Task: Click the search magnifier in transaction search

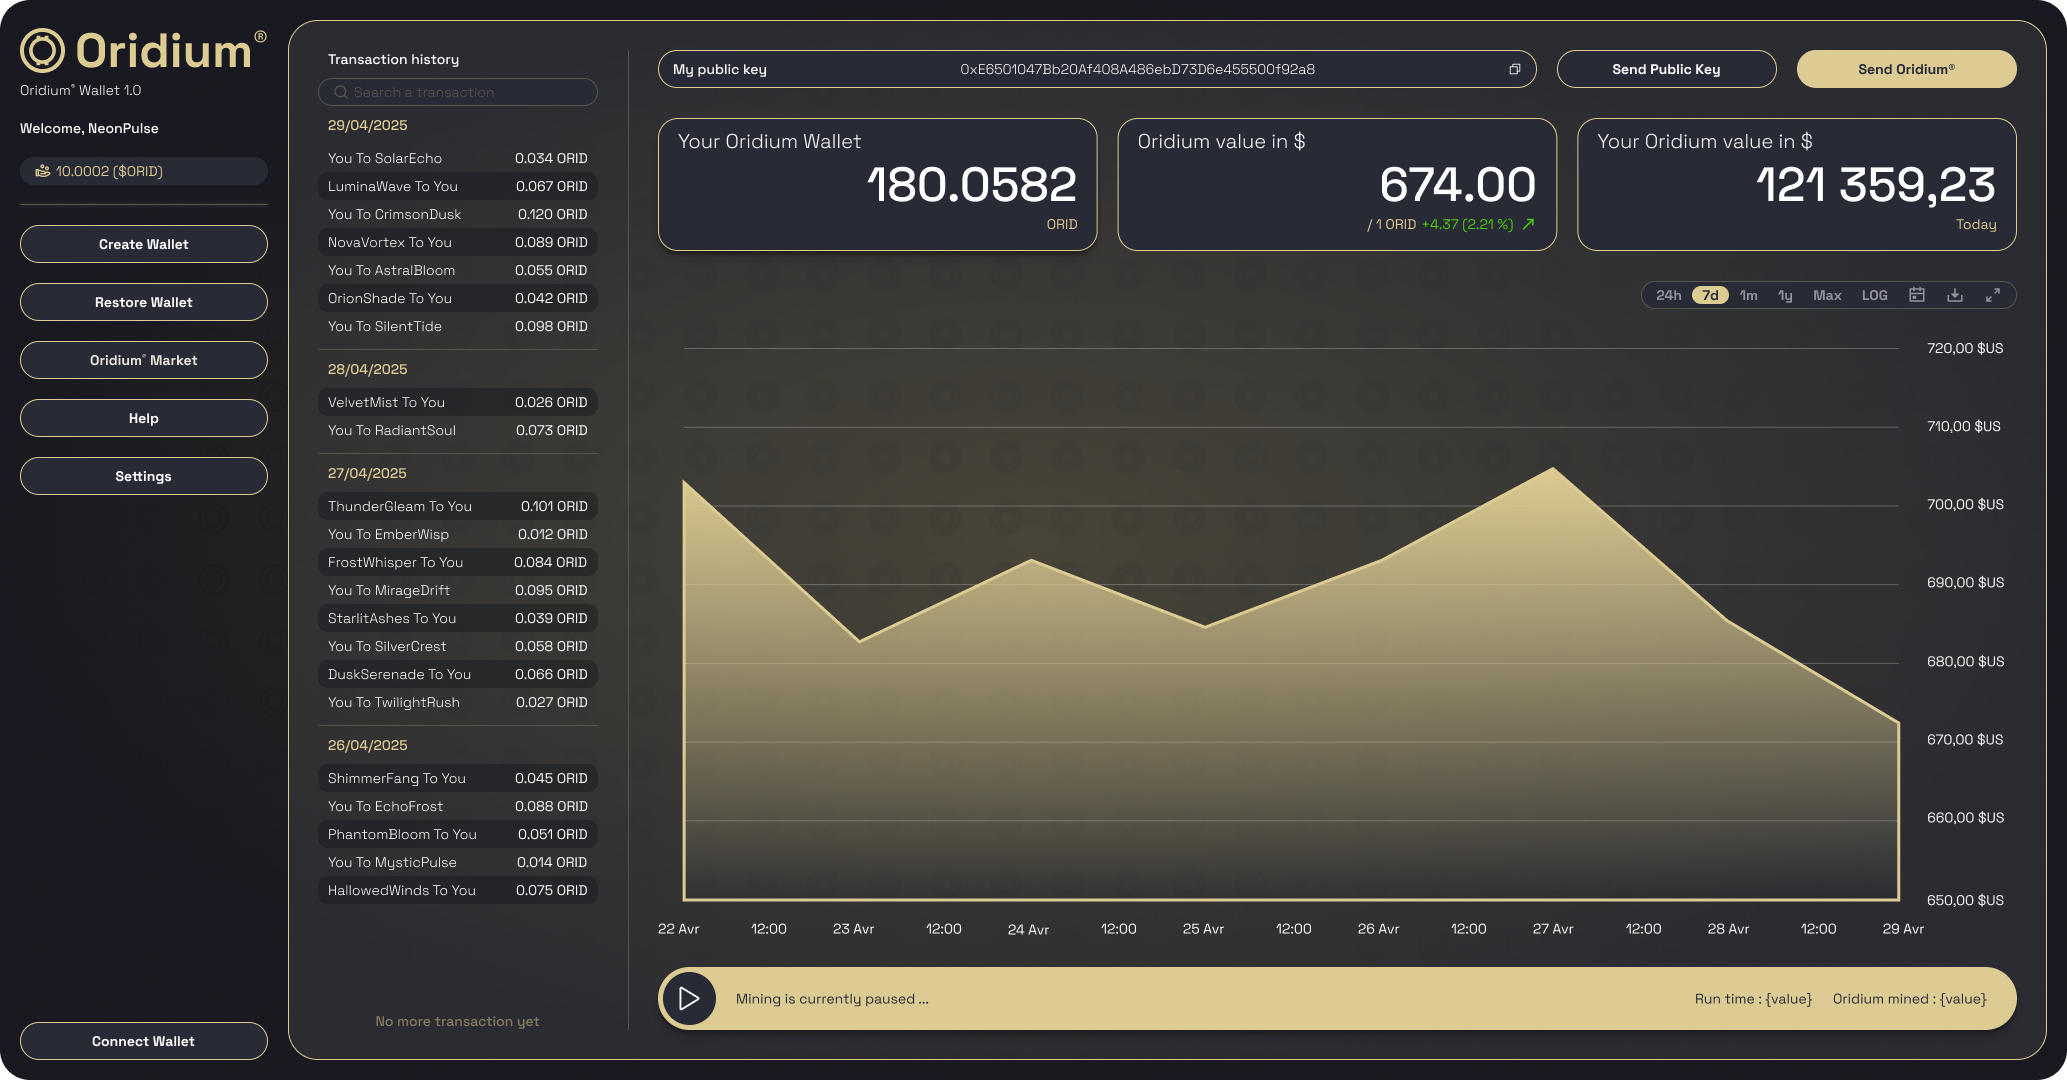Action: coord(341,92)
